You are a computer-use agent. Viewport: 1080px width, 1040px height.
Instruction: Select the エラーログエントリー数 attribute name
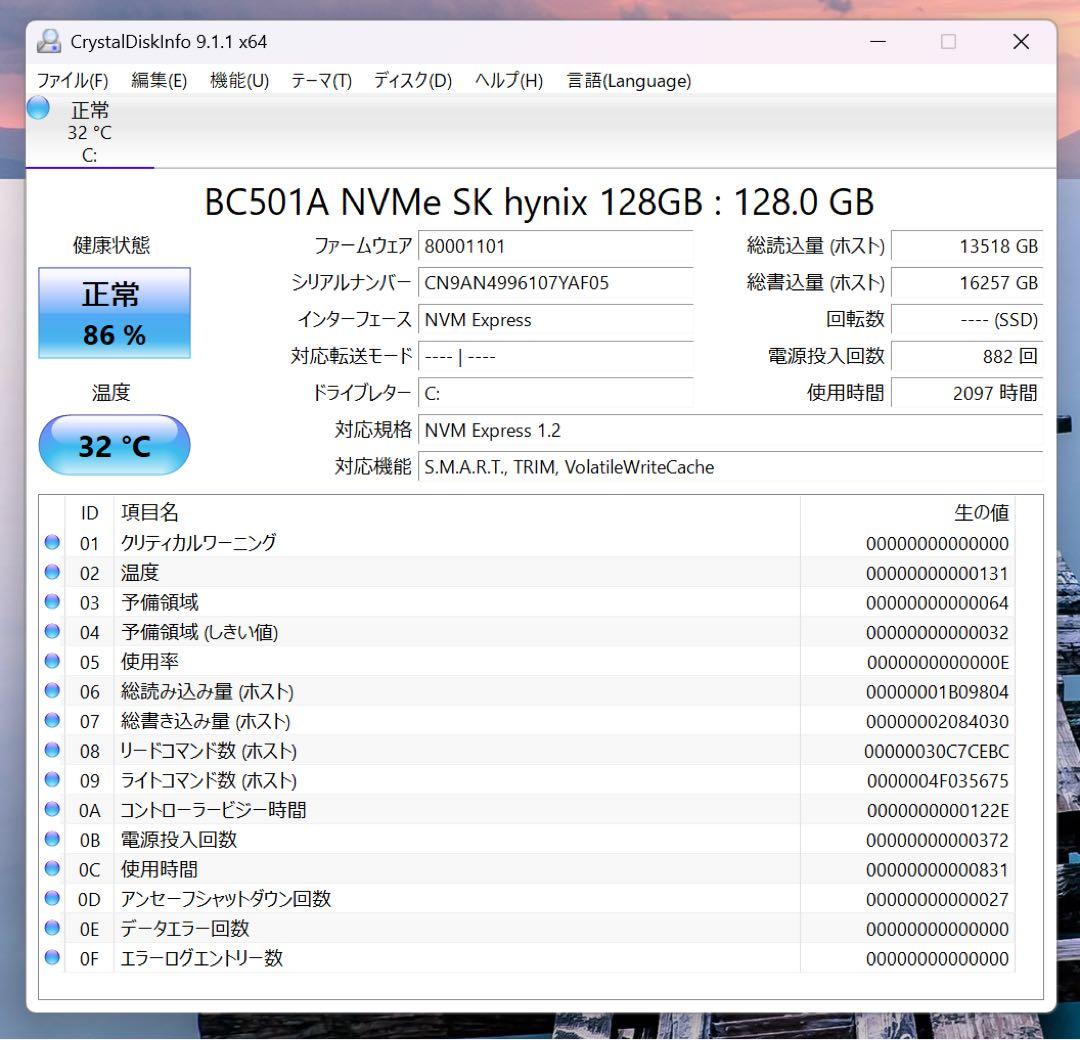click(202, 957)
